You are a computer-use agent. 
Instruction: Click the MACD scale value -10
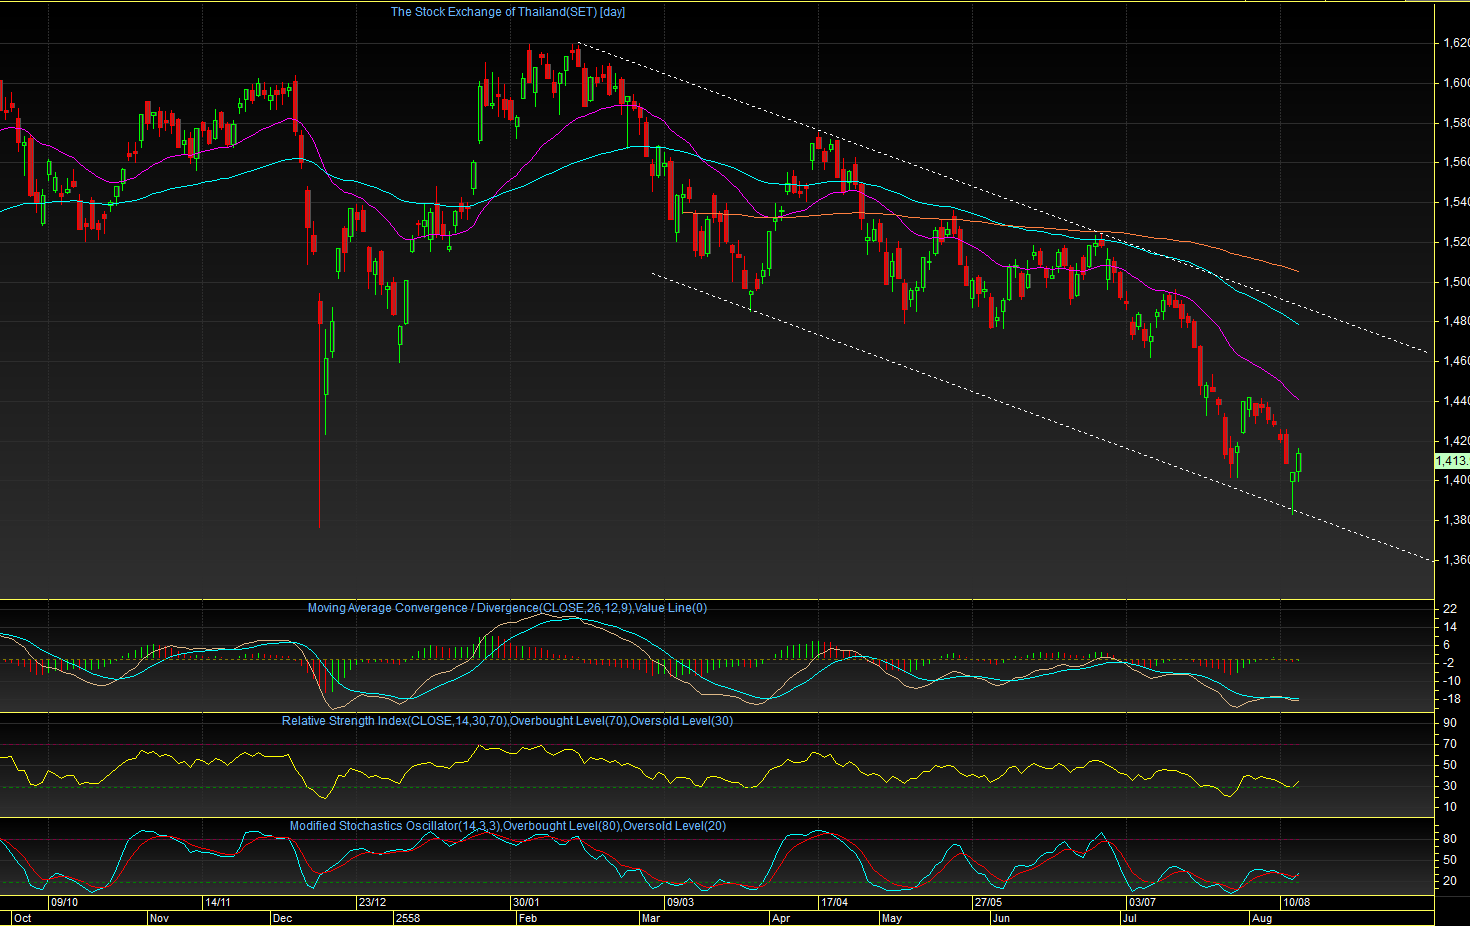[x=1450, y=681]
